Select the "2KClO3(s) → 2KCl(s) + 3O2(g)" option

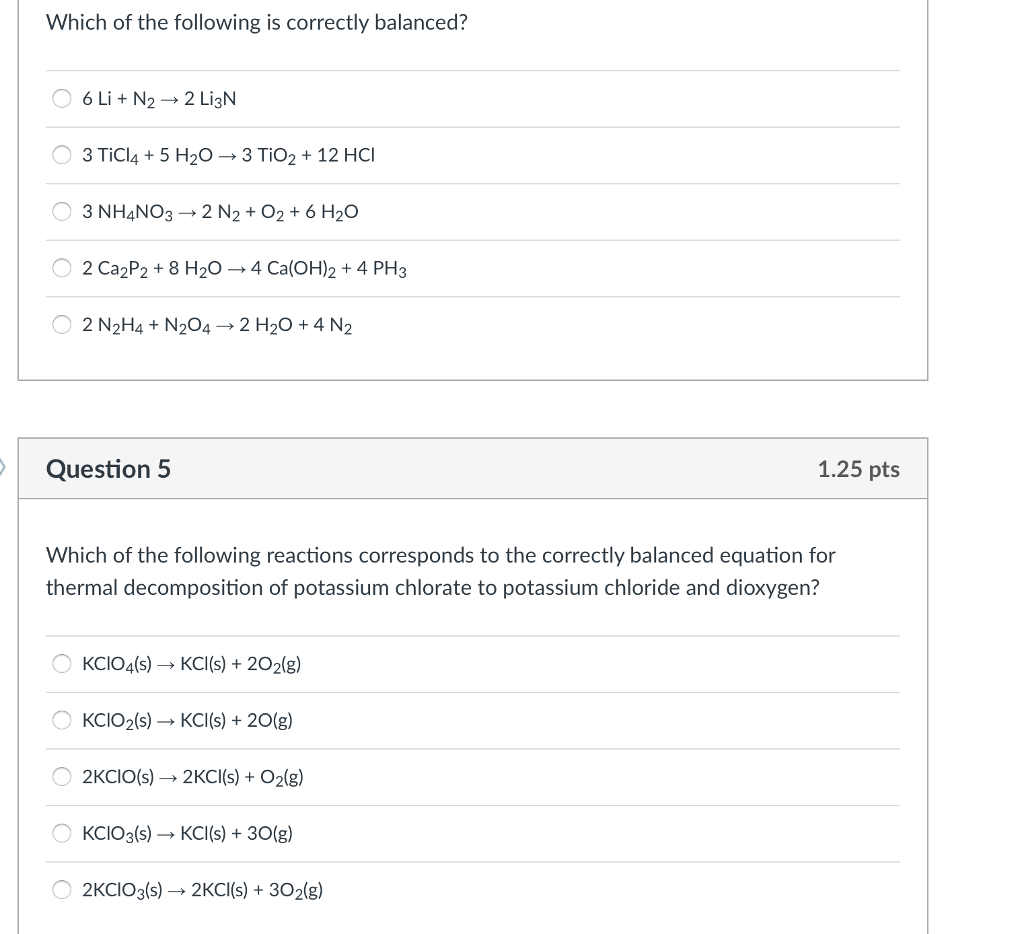61,888
